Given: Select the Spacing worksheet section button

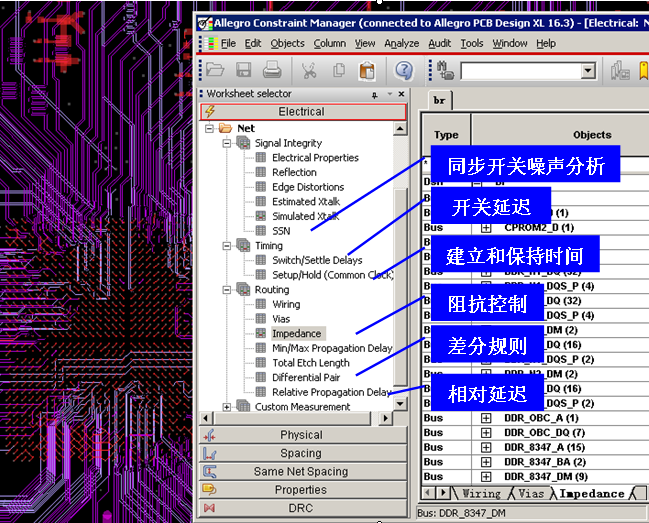Looking at the screenshot, I should (303, 453).
